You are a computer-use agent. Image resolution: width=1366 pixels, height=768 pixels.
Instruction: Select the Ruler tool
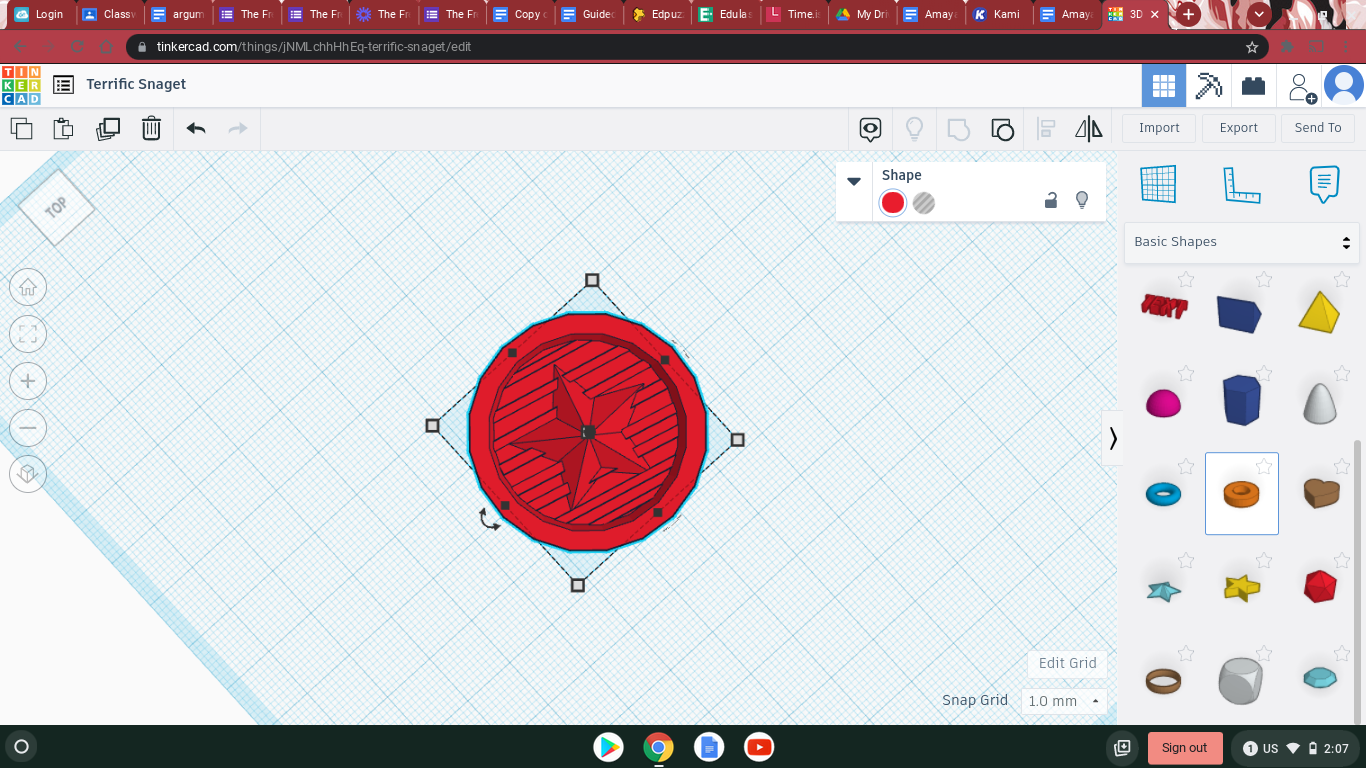[x=1242, y=184]
